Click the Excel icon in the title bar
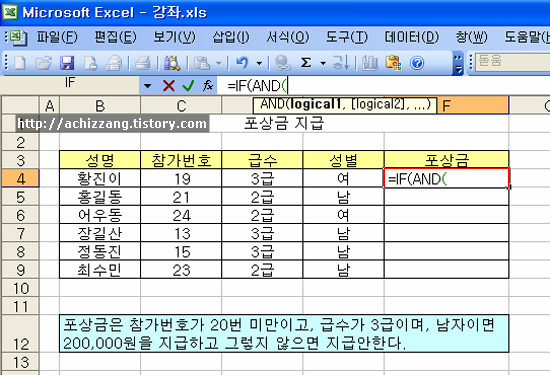The width and height of the screenshot is (550, 375). click(x=10, y=12)
